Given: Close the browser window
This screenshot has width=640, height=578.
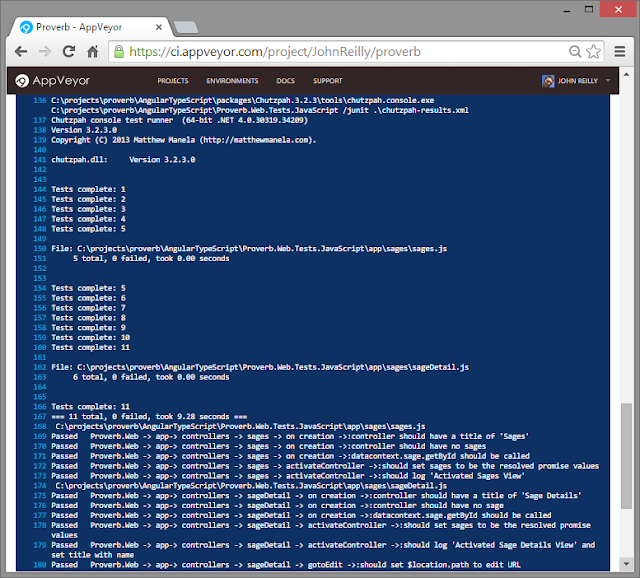Looking at the screenshot, I should 618,9.
